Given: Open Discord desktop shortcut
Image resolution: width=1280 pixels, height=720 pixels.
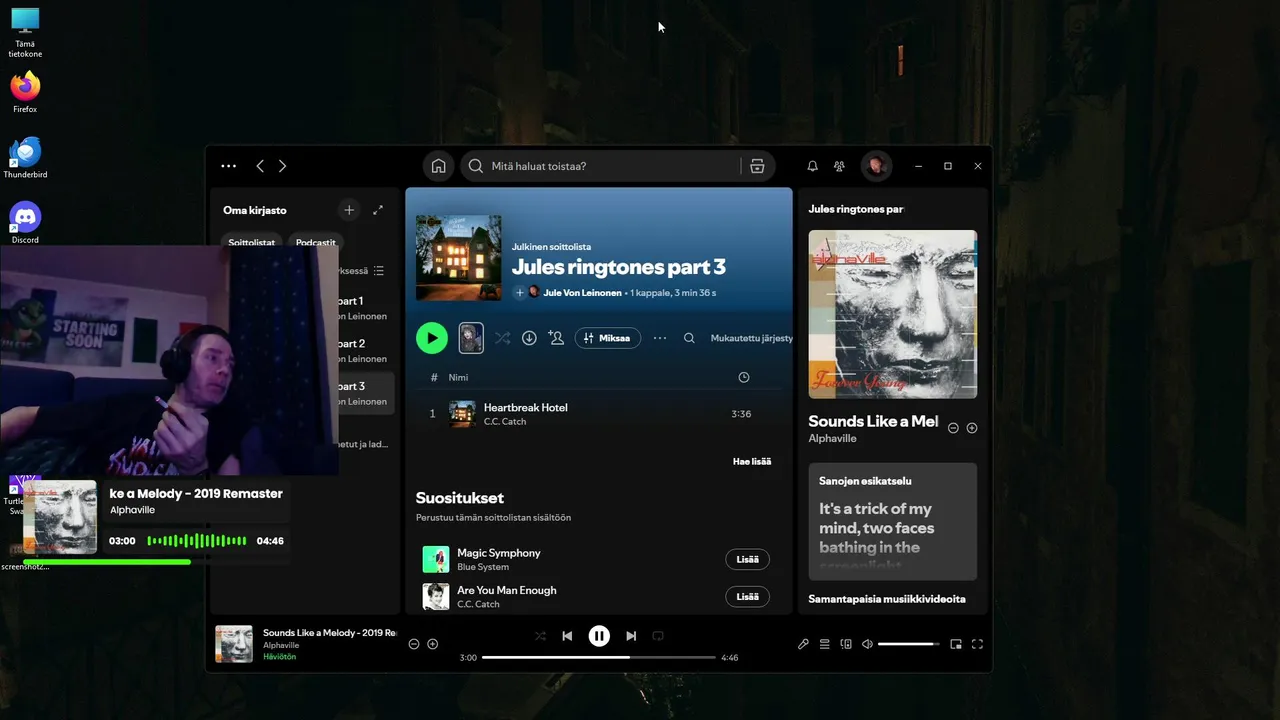Looking at the screenshot, I should (x=25, y=222).
